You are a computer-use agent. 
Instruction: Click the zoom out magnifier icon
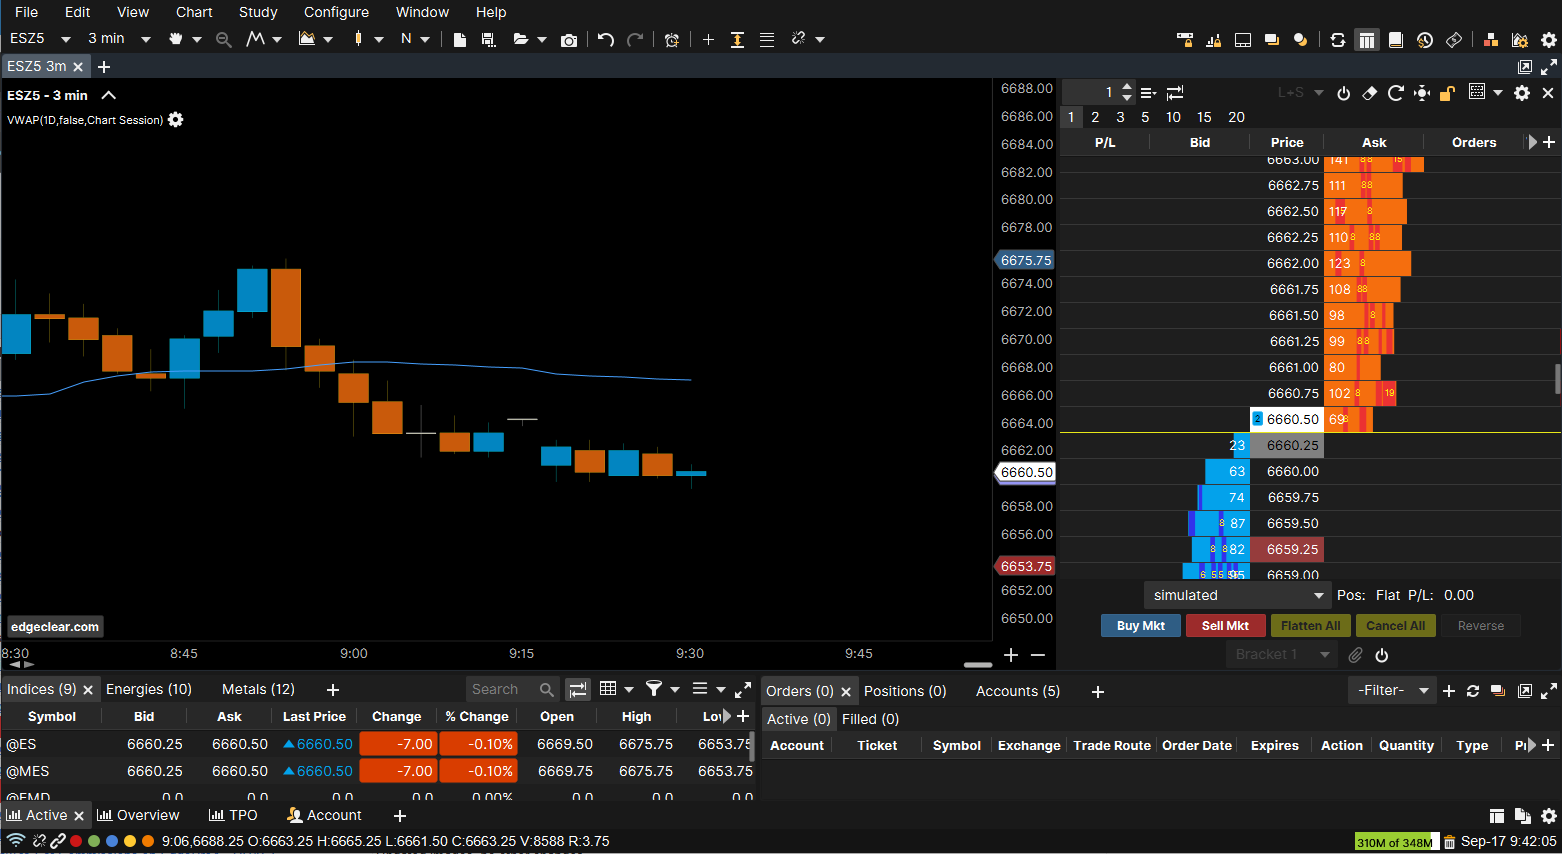pyautogui.click(x=224, y=40)
